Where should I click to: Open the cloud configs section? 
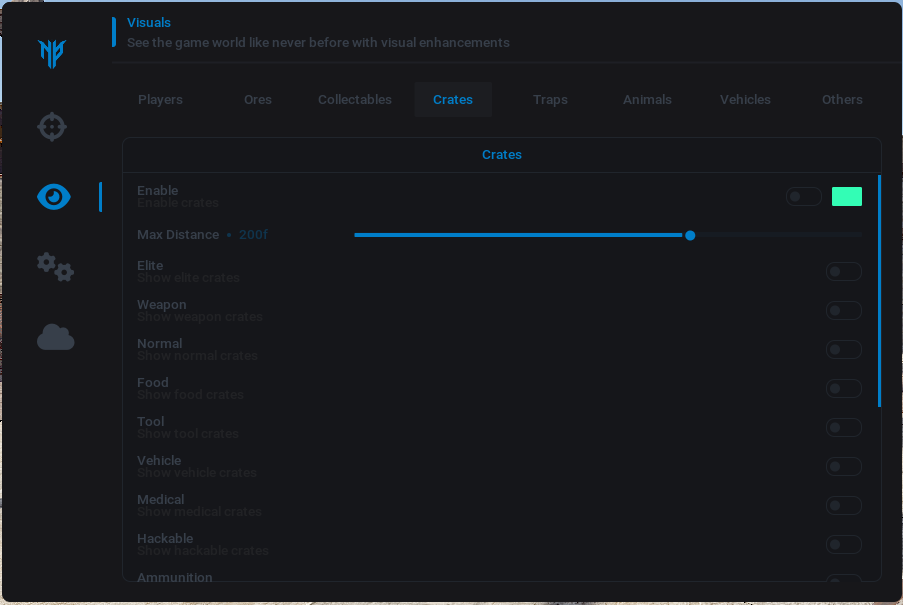(x=55, y=338)
